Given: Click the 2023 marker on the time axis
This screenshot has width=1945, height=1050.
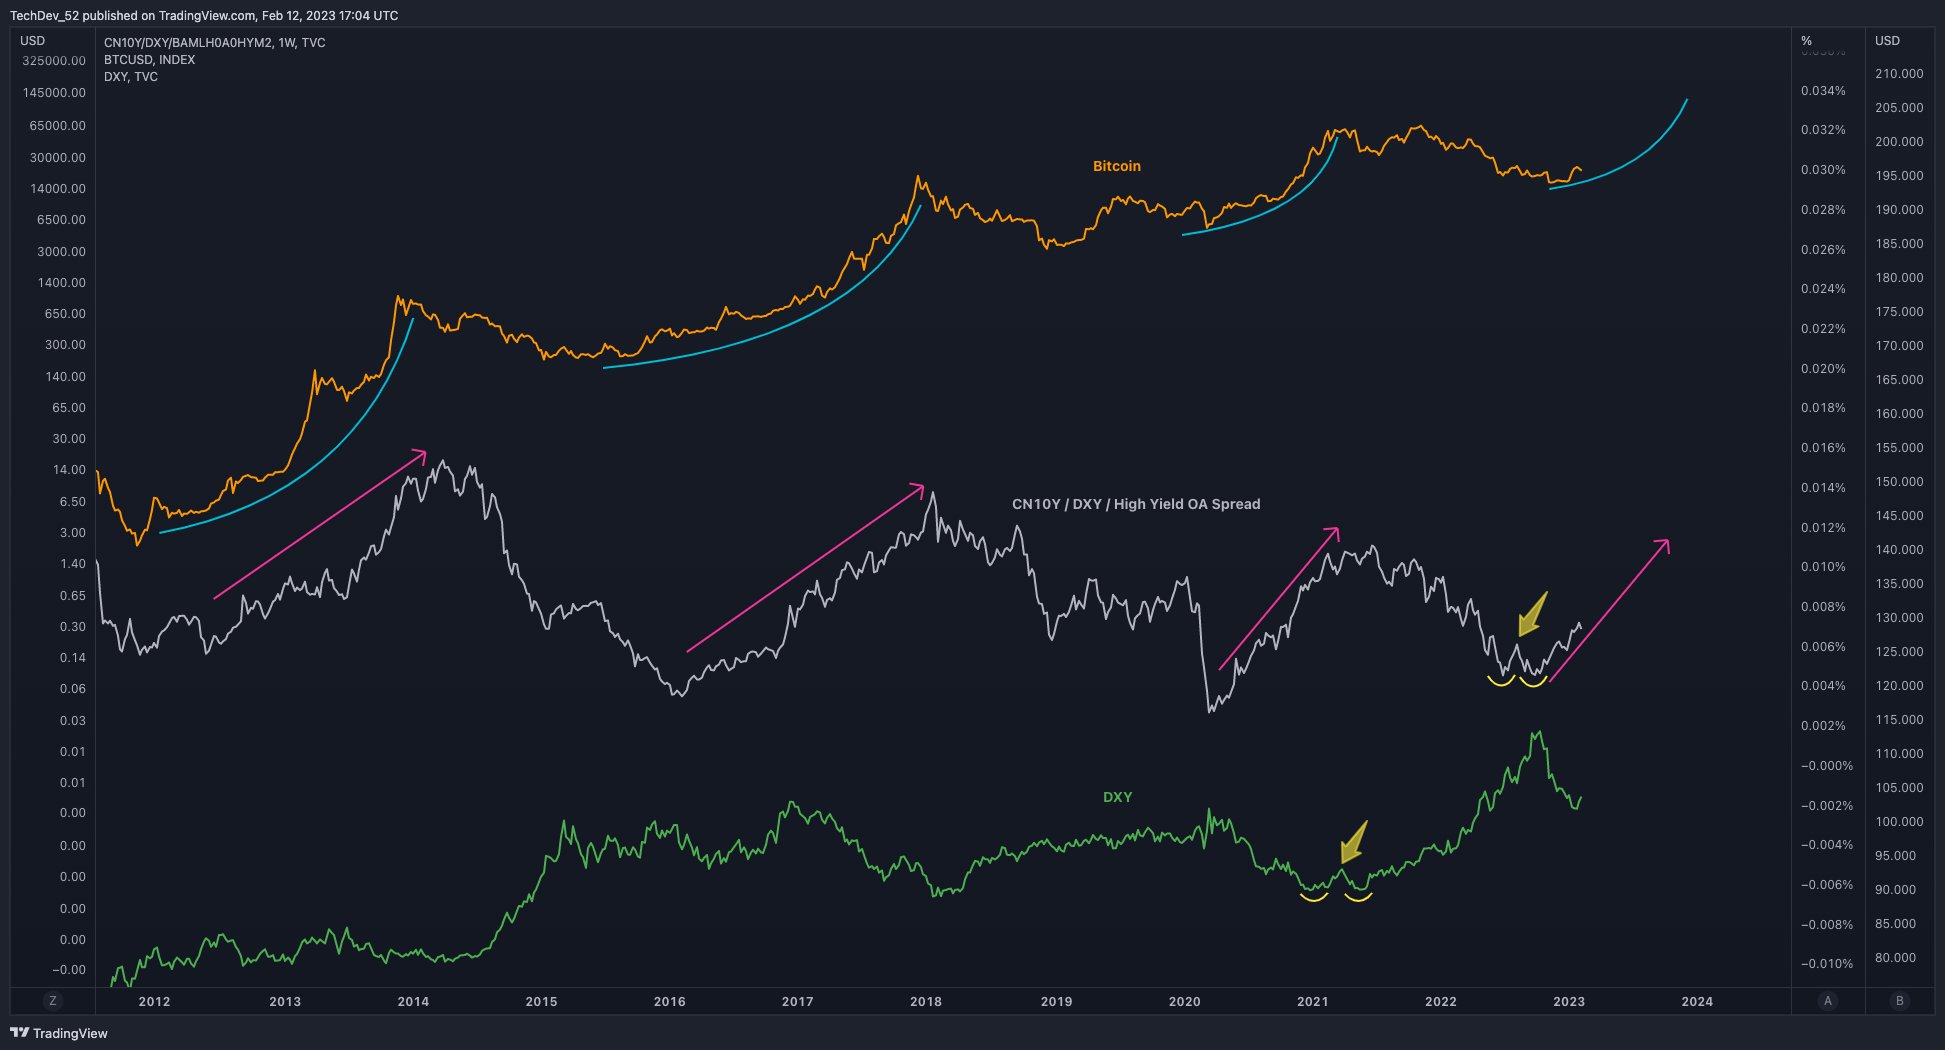Looking at the screenshot, I should point(1569,1001).
